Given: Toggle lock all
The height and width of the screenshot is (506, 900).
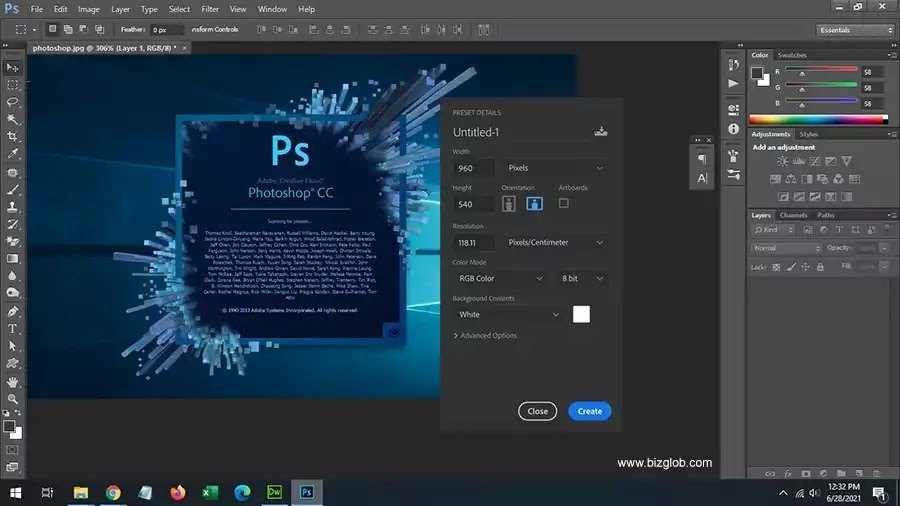Looking at the screenshot, I should [820, 267].
